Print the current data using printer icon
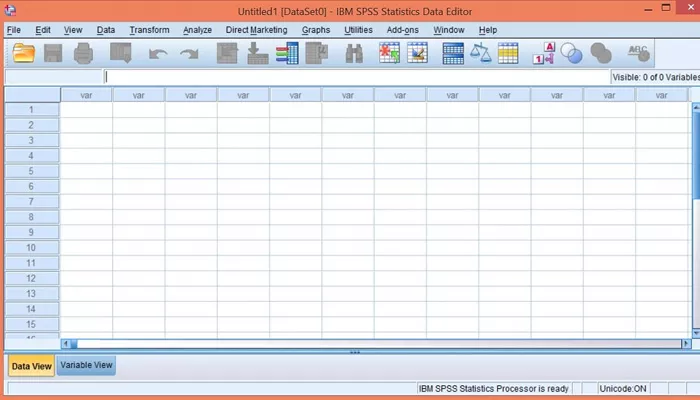 tap(83, 53)
